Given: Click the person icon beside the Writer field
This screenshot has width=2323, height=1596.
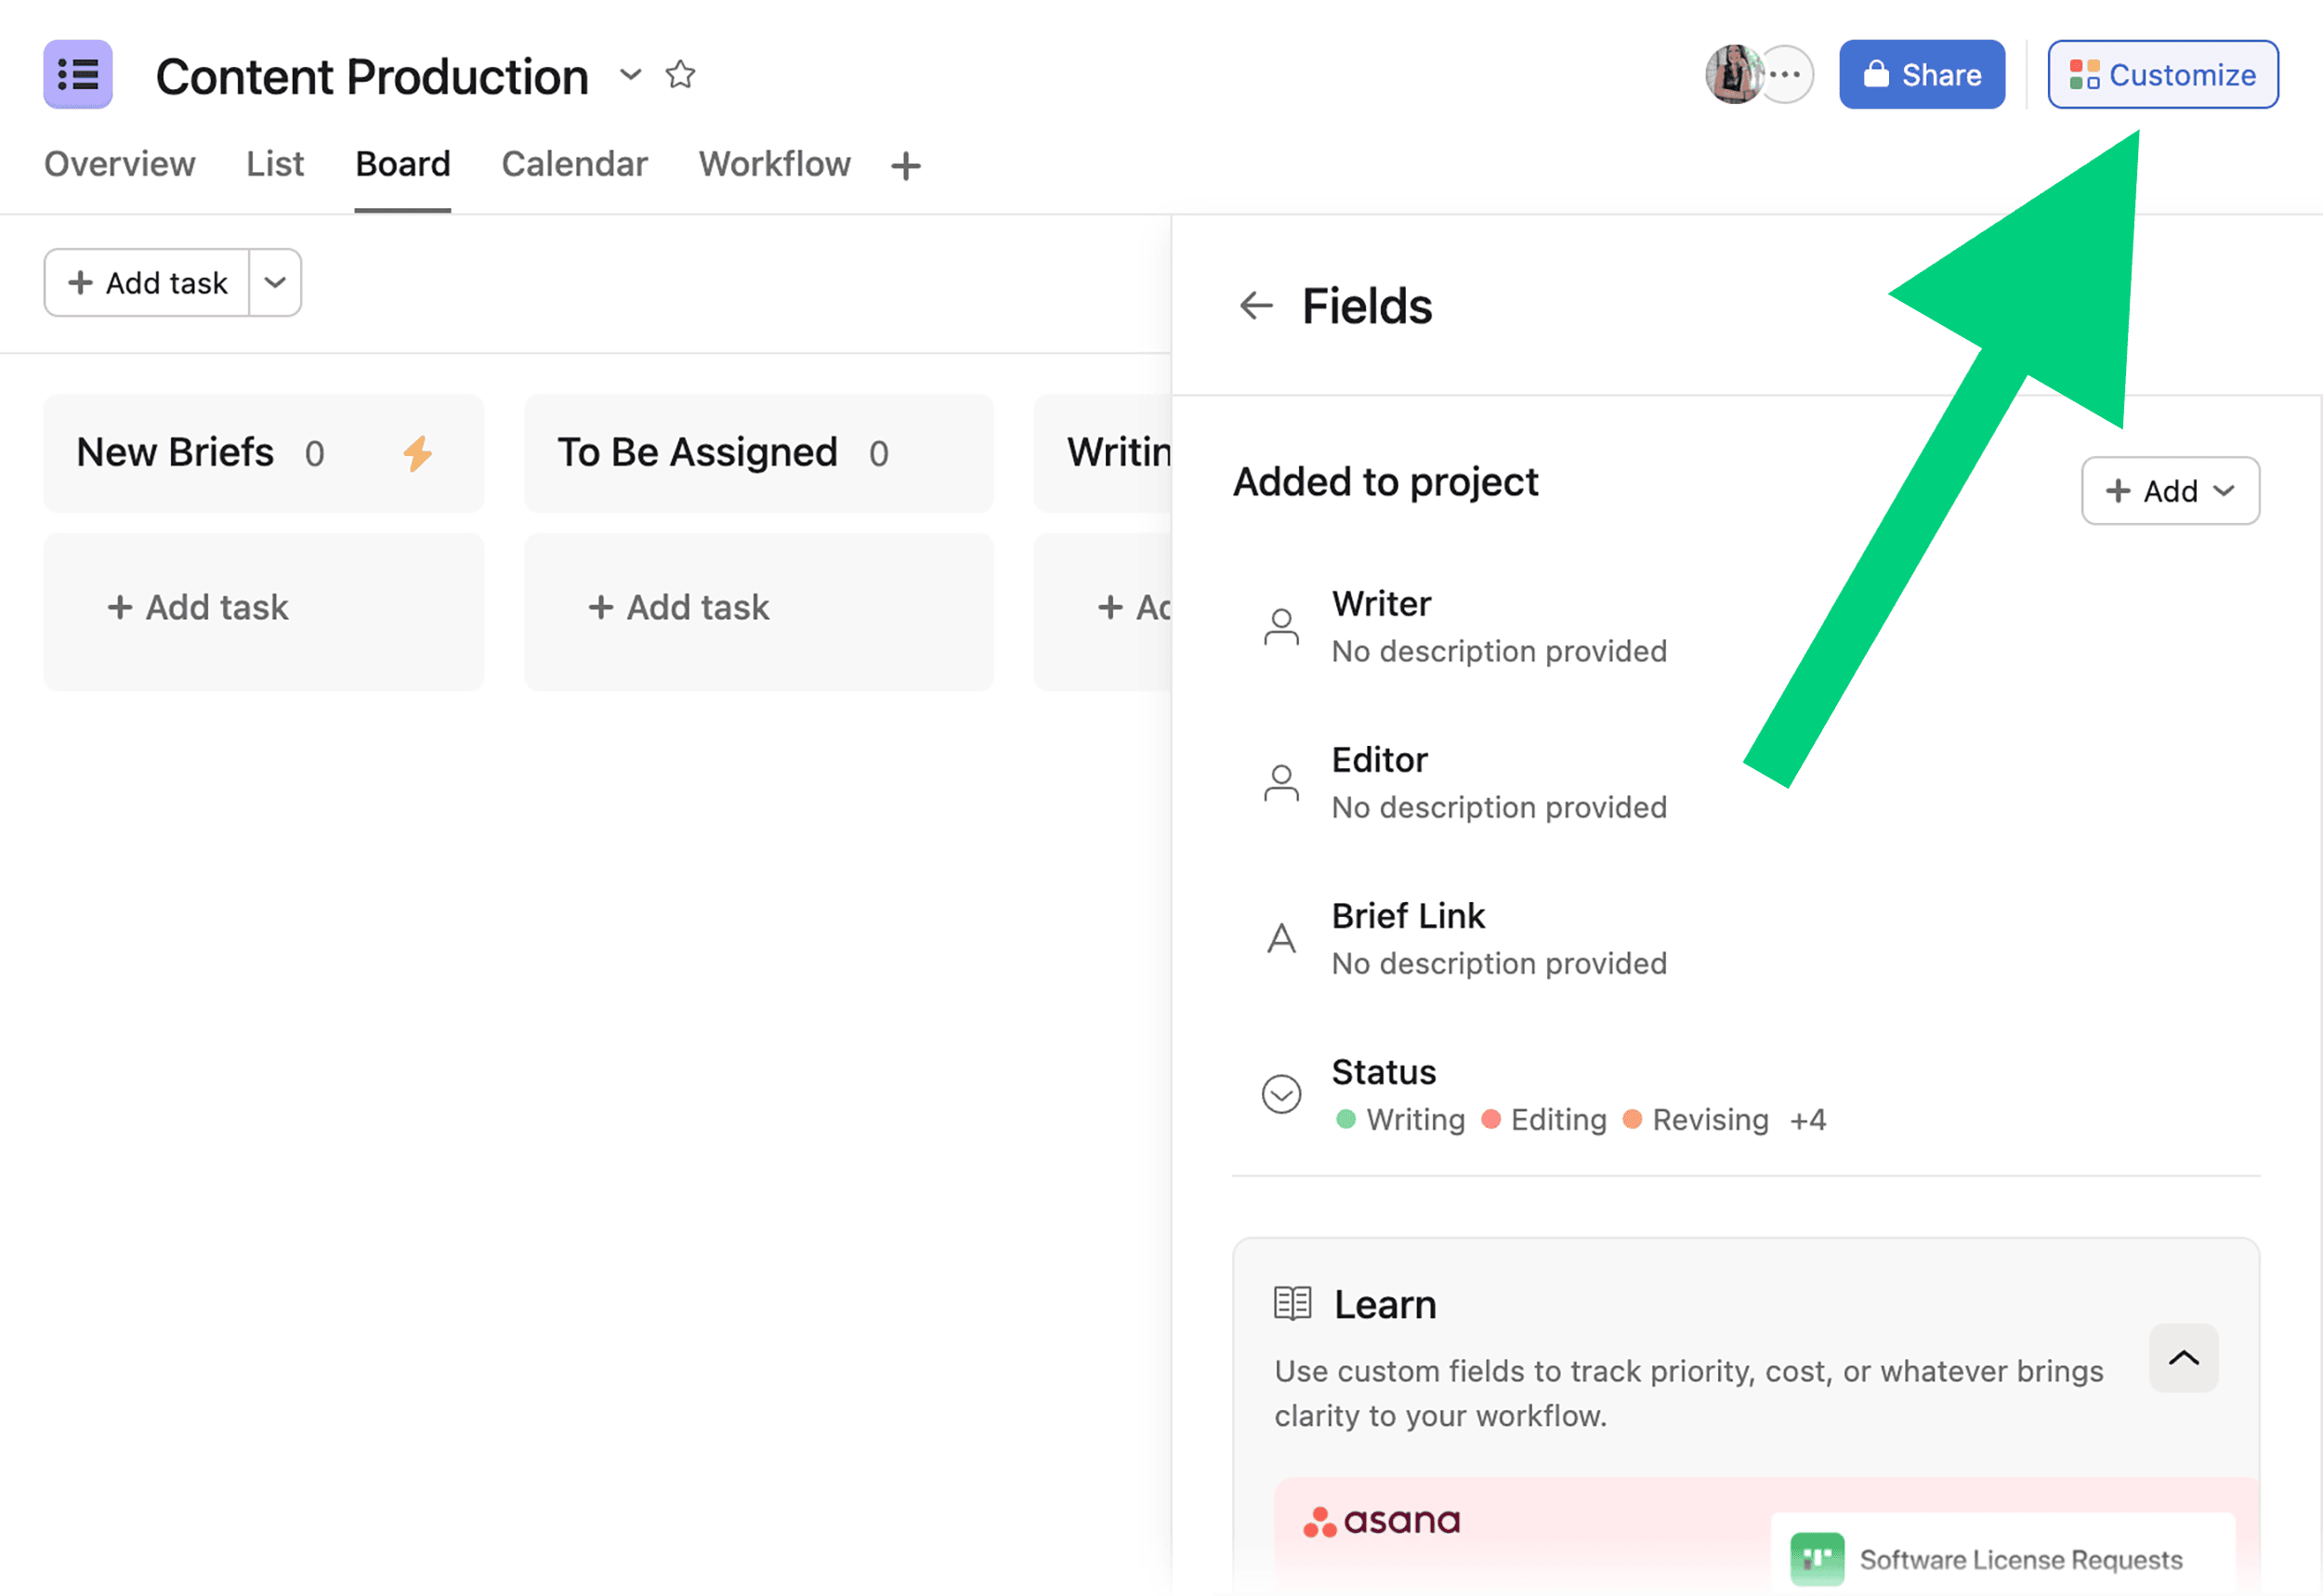Looking at the screenshot, I should point(1281,624).
